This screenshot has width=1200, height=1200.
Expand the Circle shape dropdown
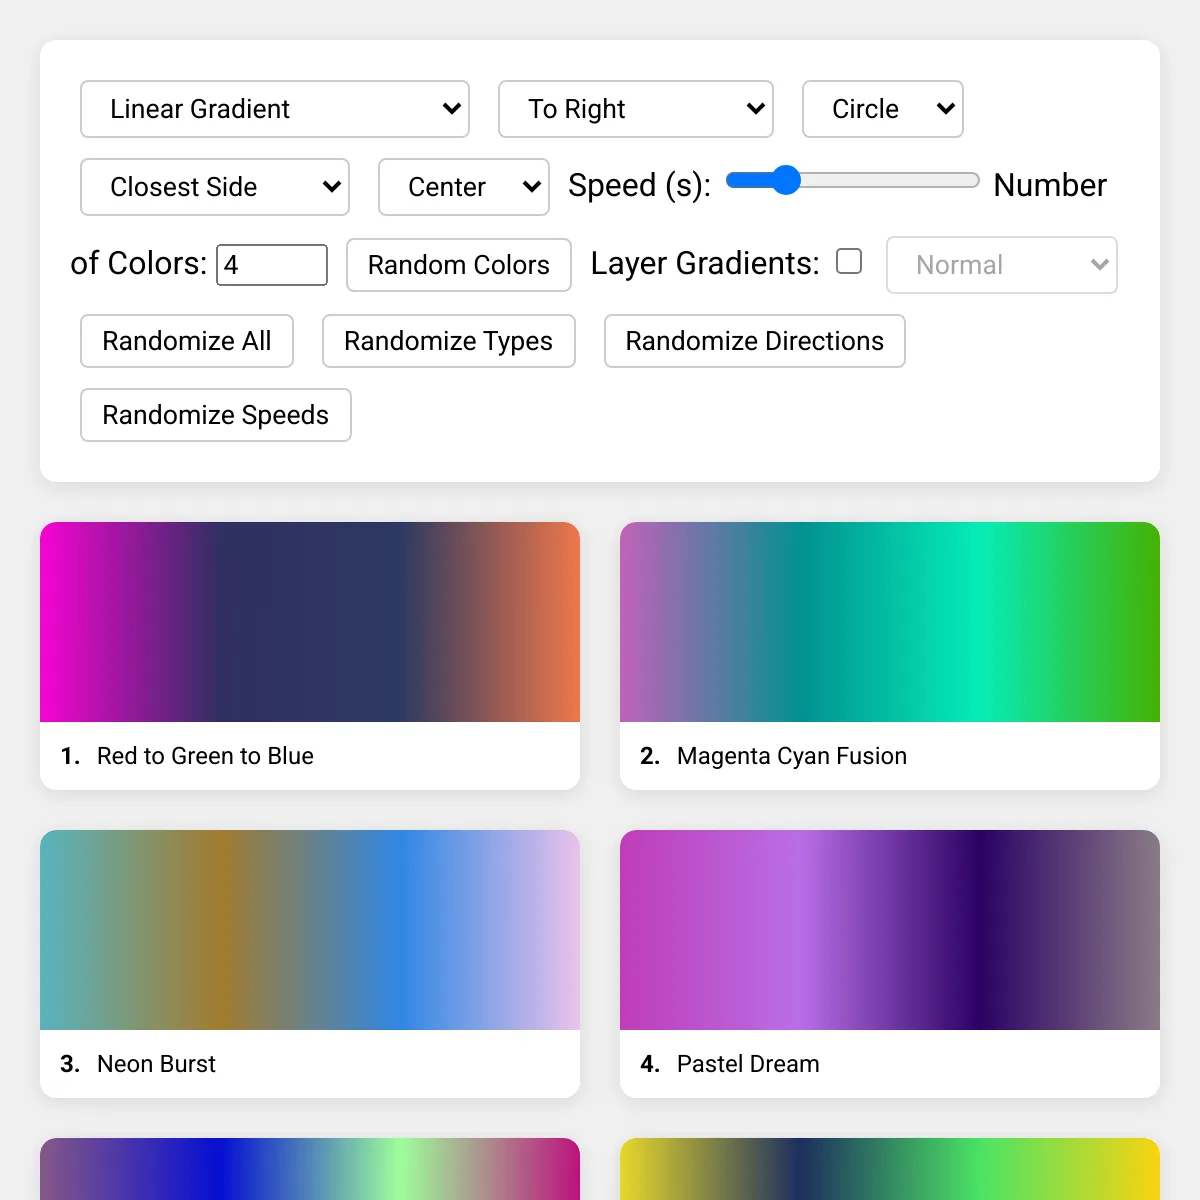click(x=882, y=109)
